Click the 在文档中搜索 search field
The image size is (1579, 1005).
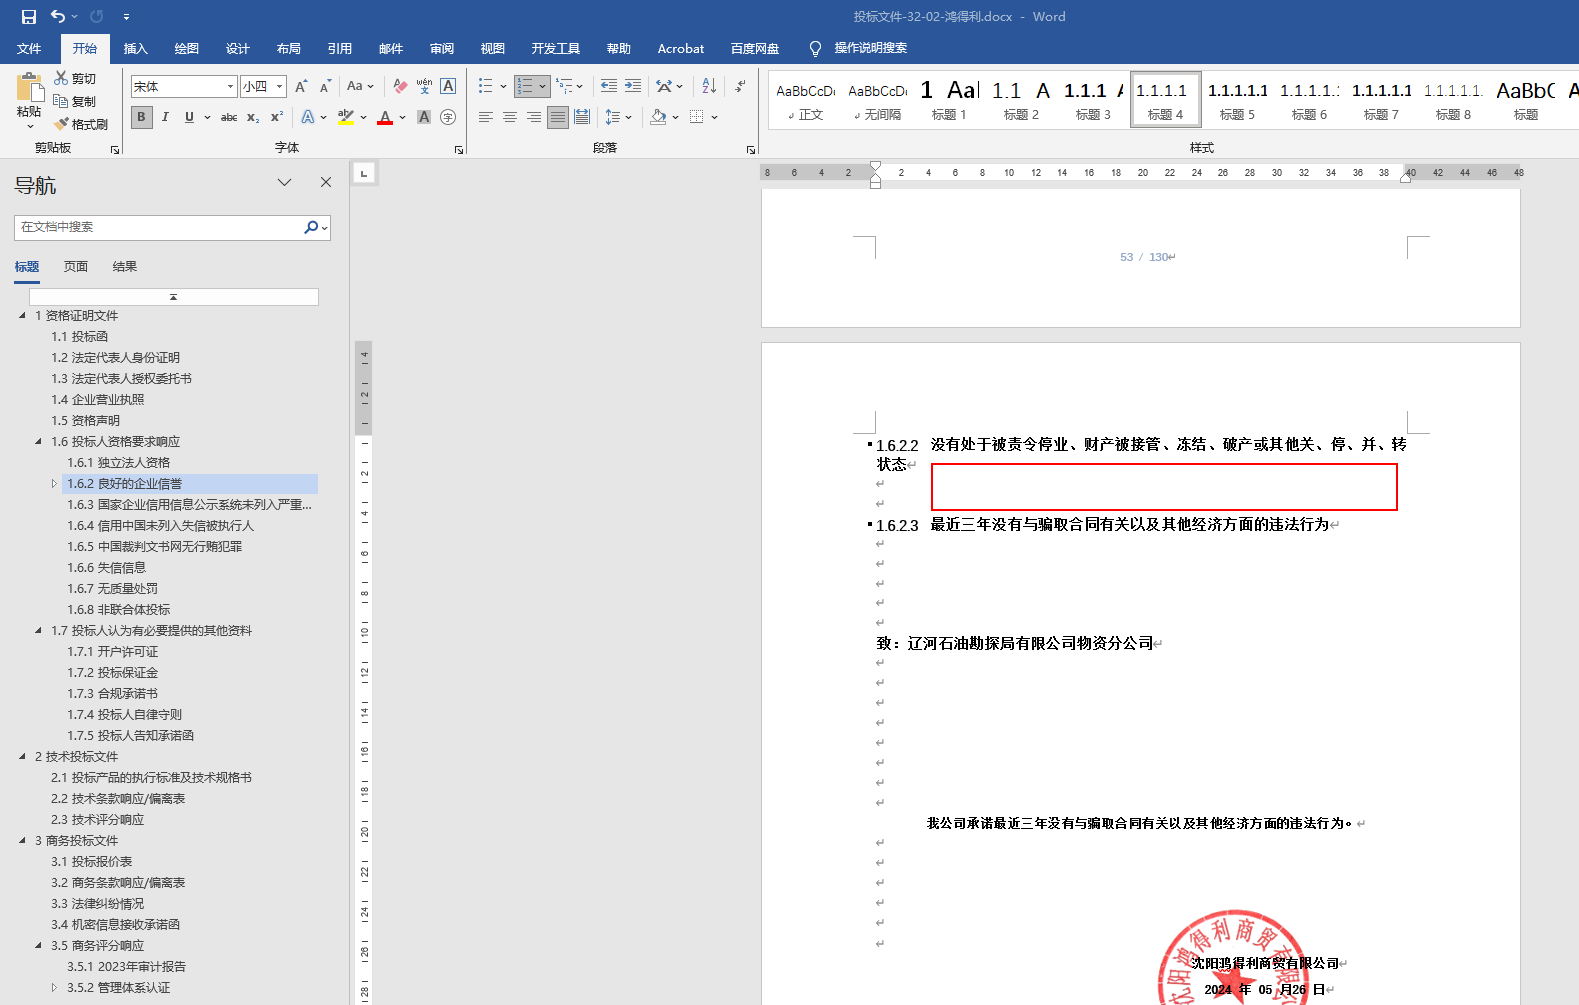[x=160, y=227]
